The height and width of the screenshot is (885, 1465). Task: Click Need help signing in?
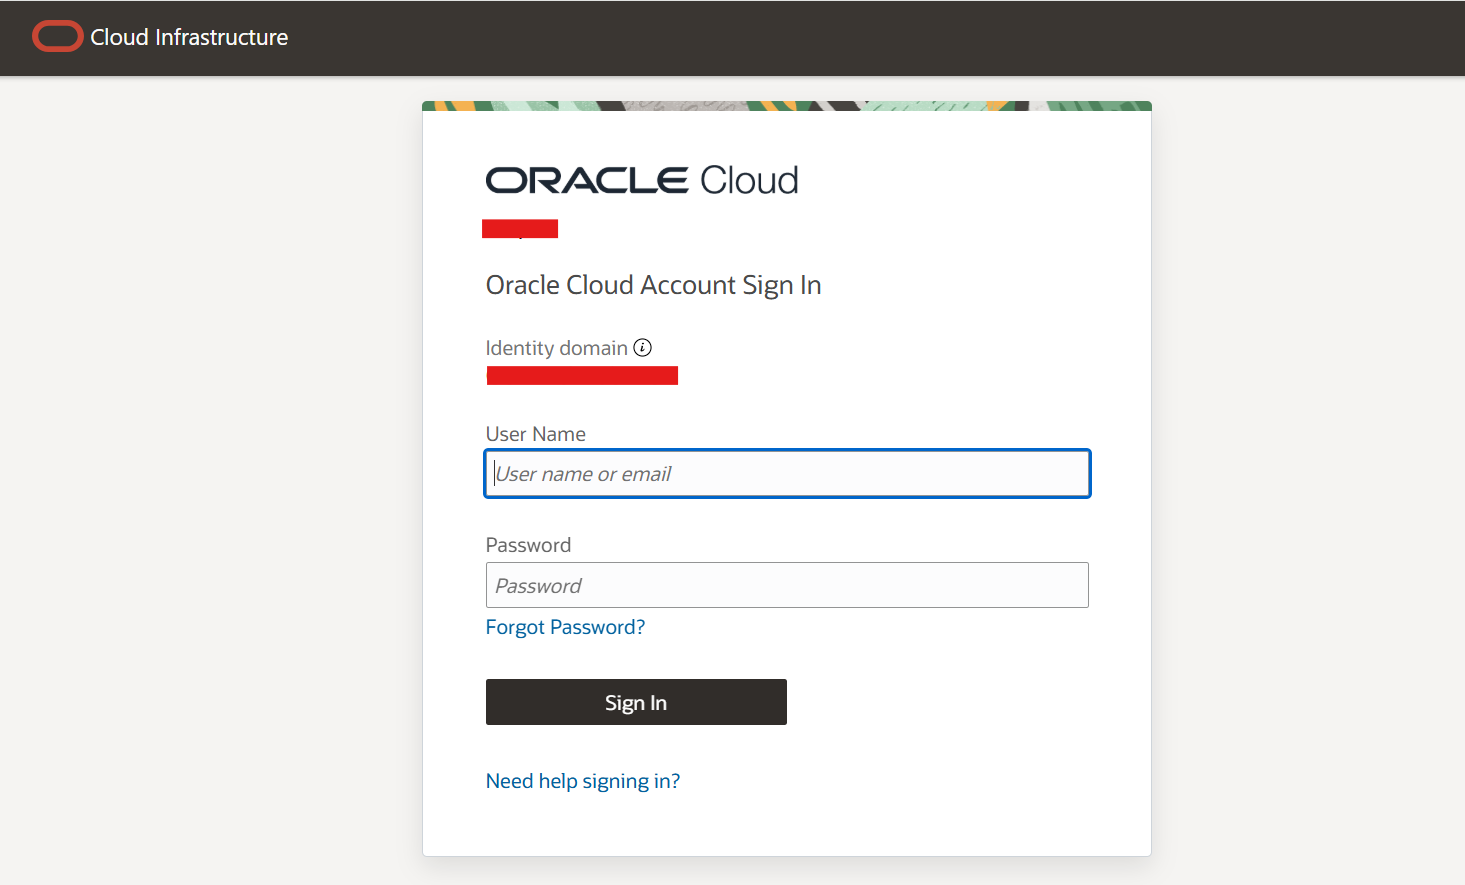[x=583, y=780]
